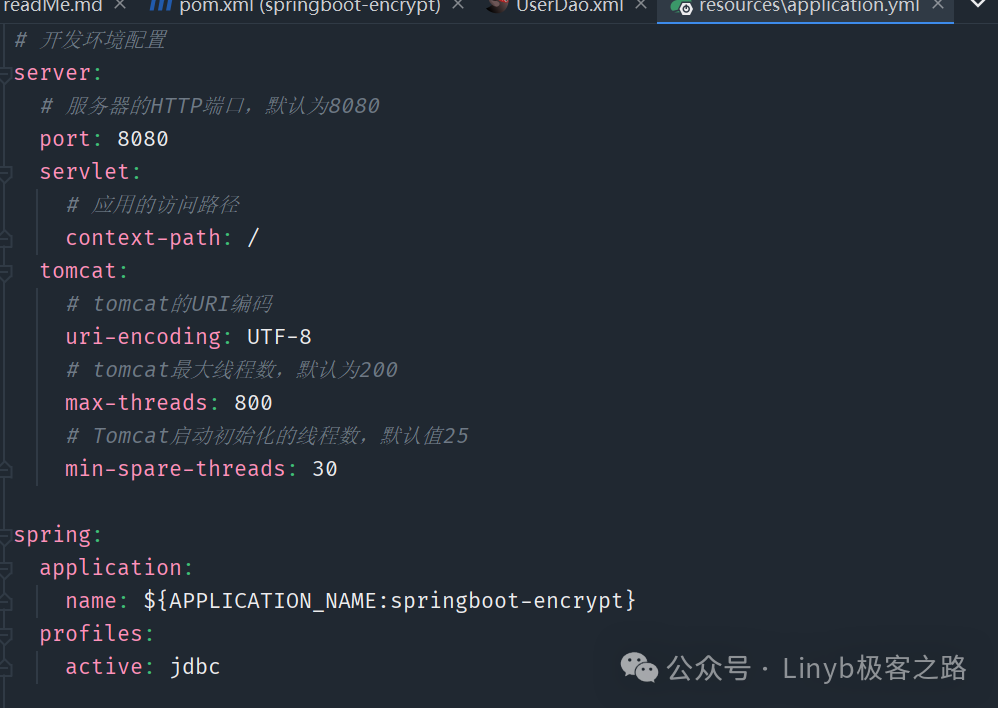Screen dimensions: 998x708
Task: Click the tomcat最大线程数 comment line
Action: click(232, 370)
